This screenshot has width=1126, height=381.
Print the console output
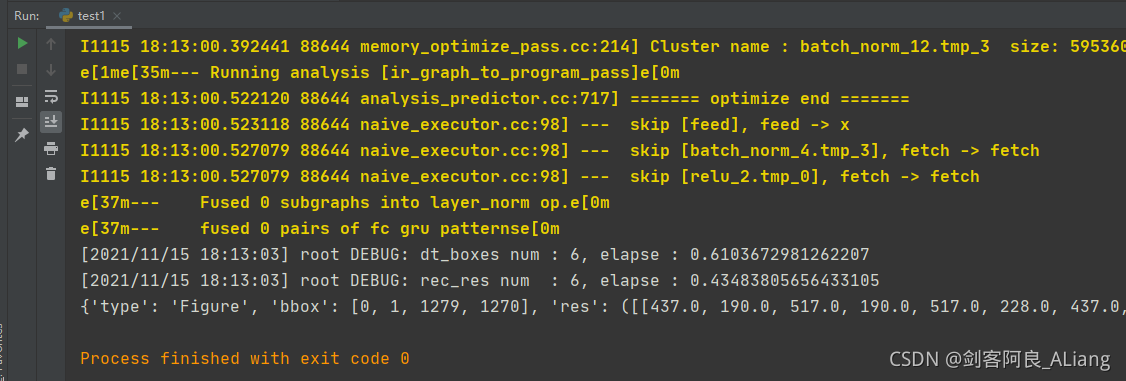click(50, 148)
